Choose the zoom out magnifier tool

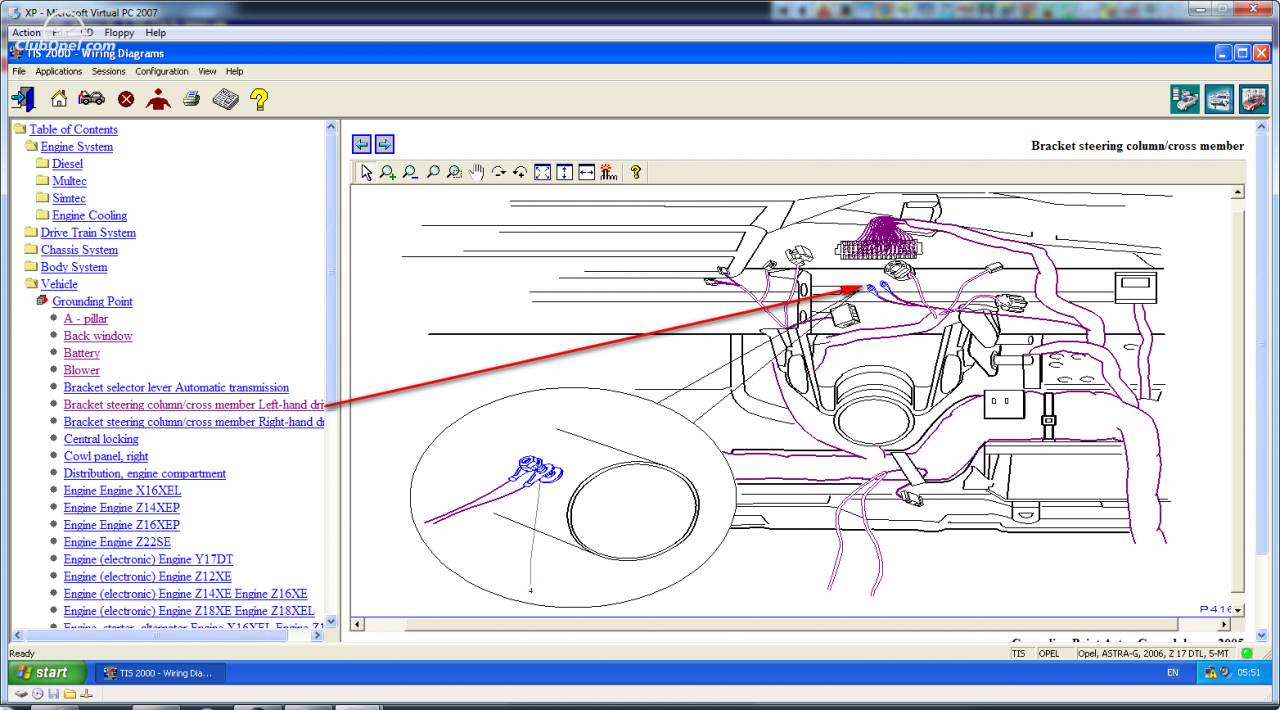[x=410, y=172]
